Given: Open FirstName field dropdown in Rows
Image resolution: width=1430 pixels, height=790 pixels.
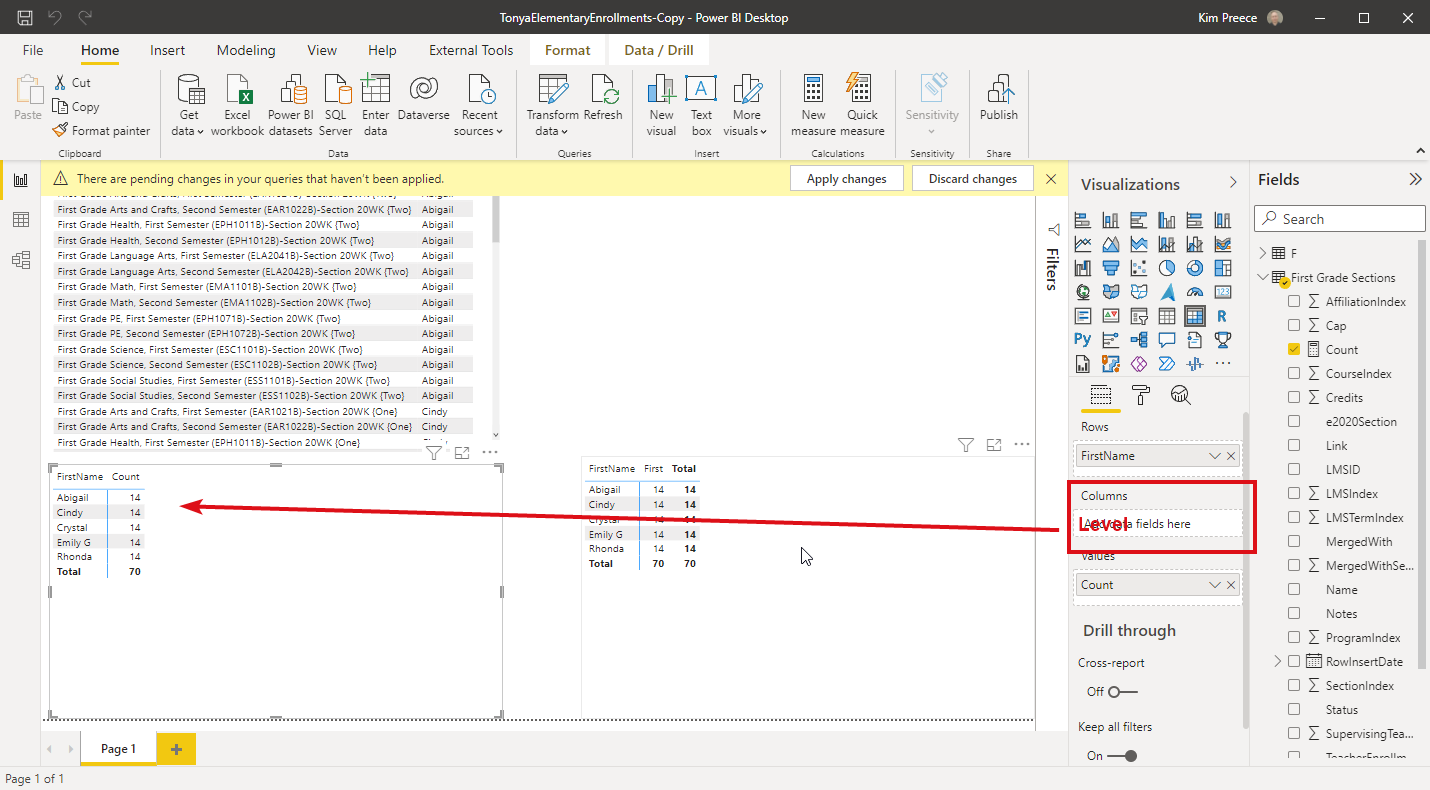Looking at the screenshot, I should click(1215, 456).
